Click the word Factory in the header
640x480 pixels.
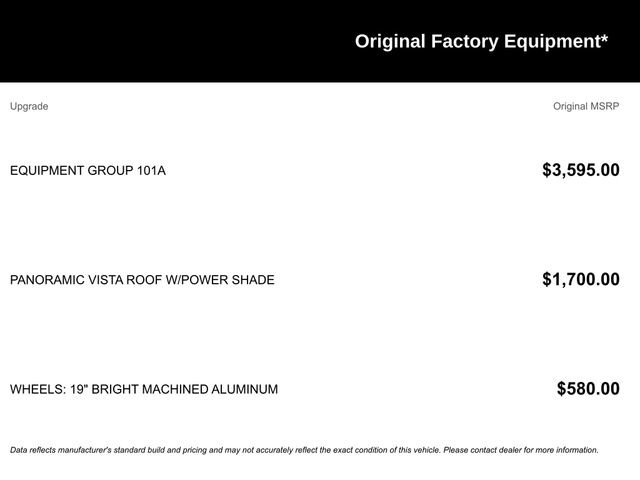point(464,42)
